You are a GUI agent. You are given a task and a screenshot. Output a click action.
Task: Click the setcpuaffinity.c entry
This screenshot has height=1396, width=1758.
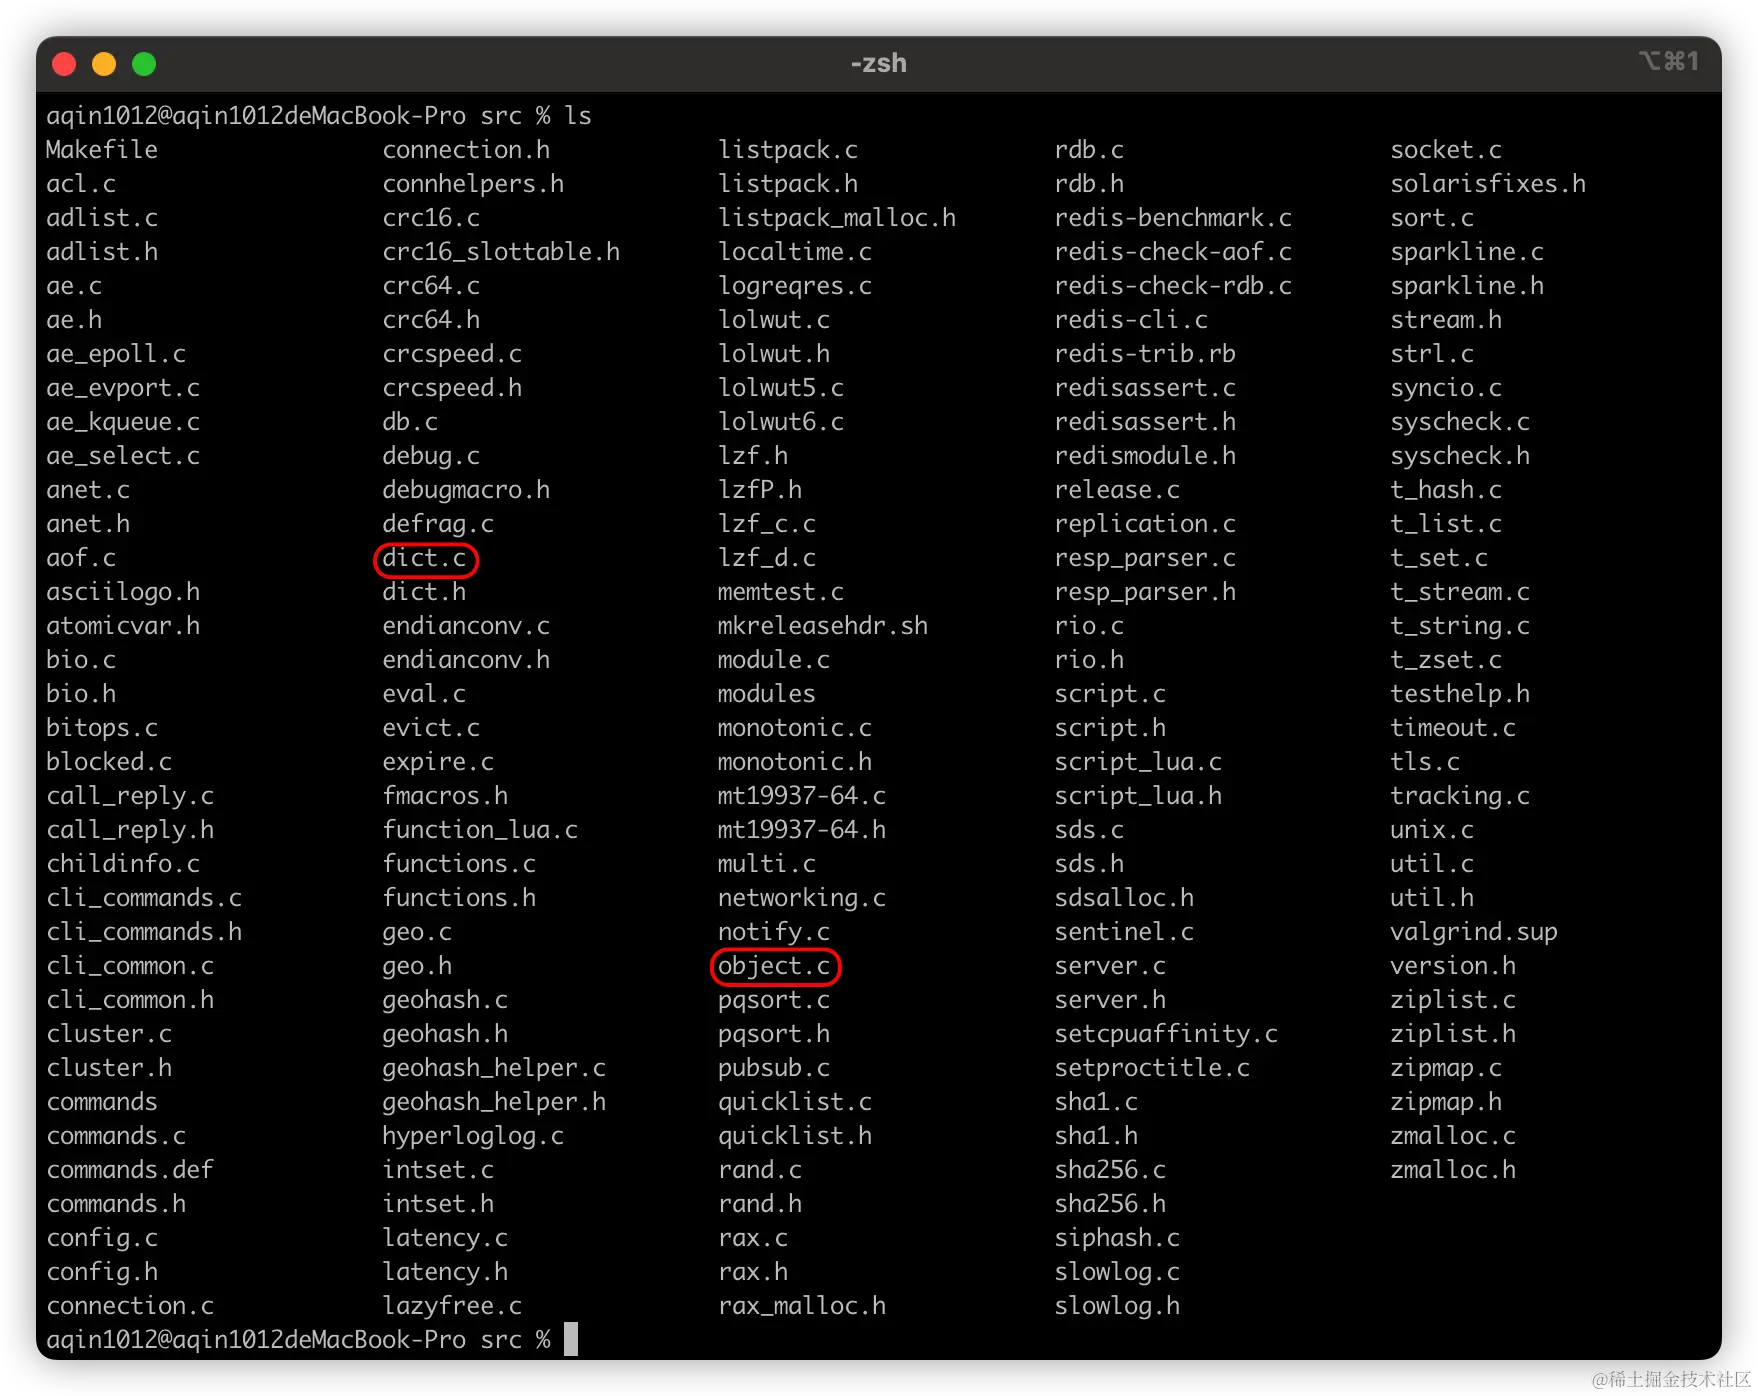1166,1034
